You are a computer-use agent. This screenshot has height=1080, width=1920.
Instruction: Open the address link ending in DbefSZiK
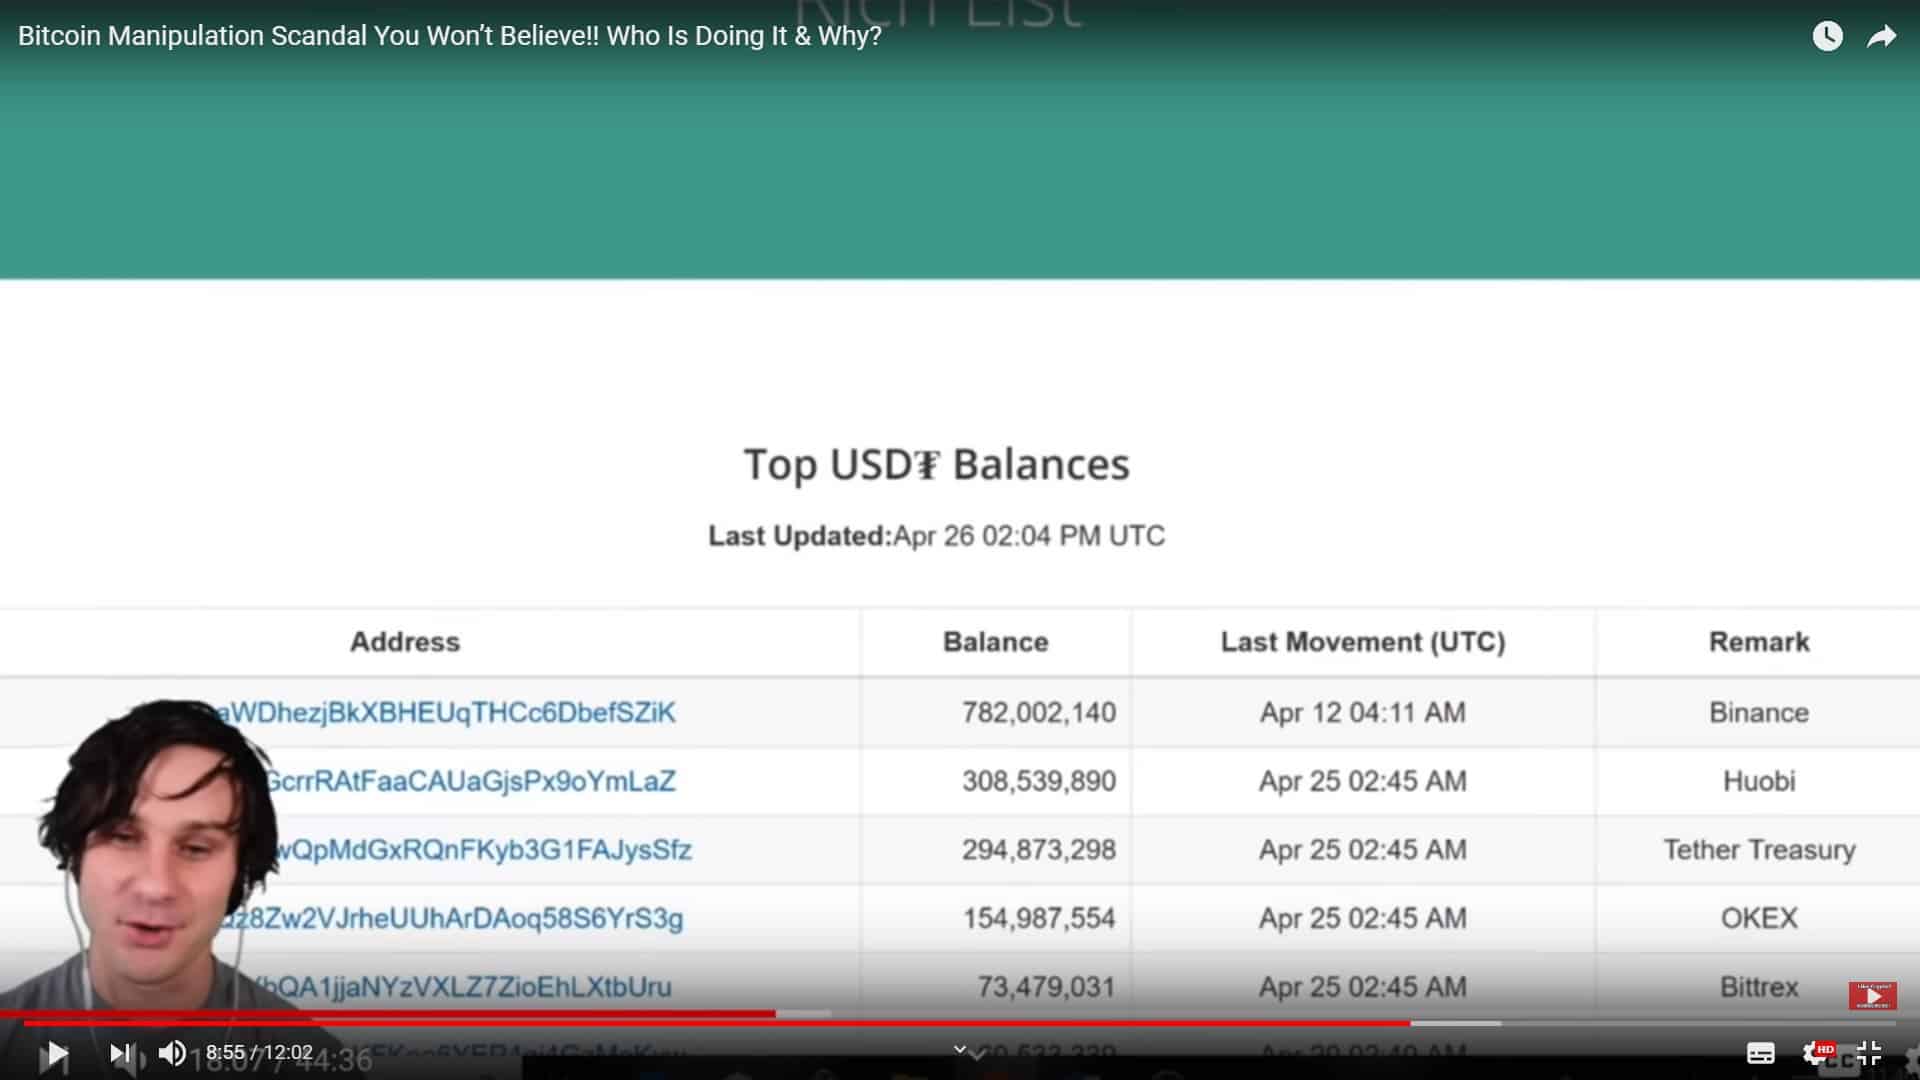click(x=445, y=713)
